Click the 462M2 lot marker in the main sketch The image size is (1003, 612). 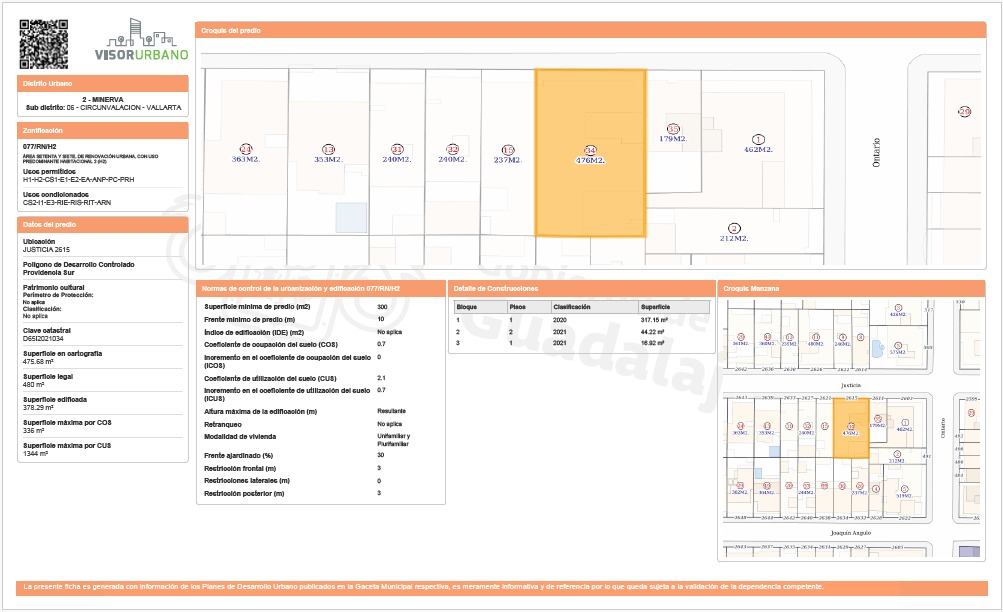coord(758,144)
